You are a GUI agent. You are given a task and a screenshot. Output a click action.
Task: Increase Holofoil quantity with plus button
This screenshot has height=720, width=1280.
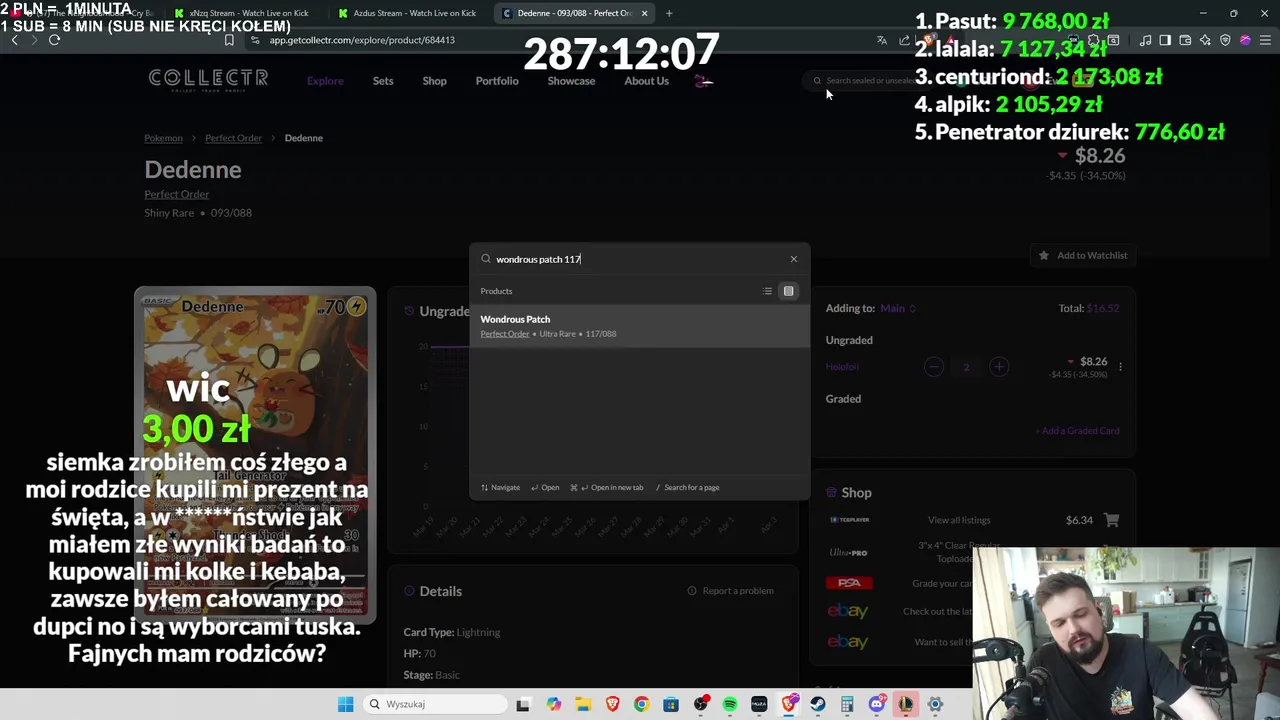coord(999,367)
